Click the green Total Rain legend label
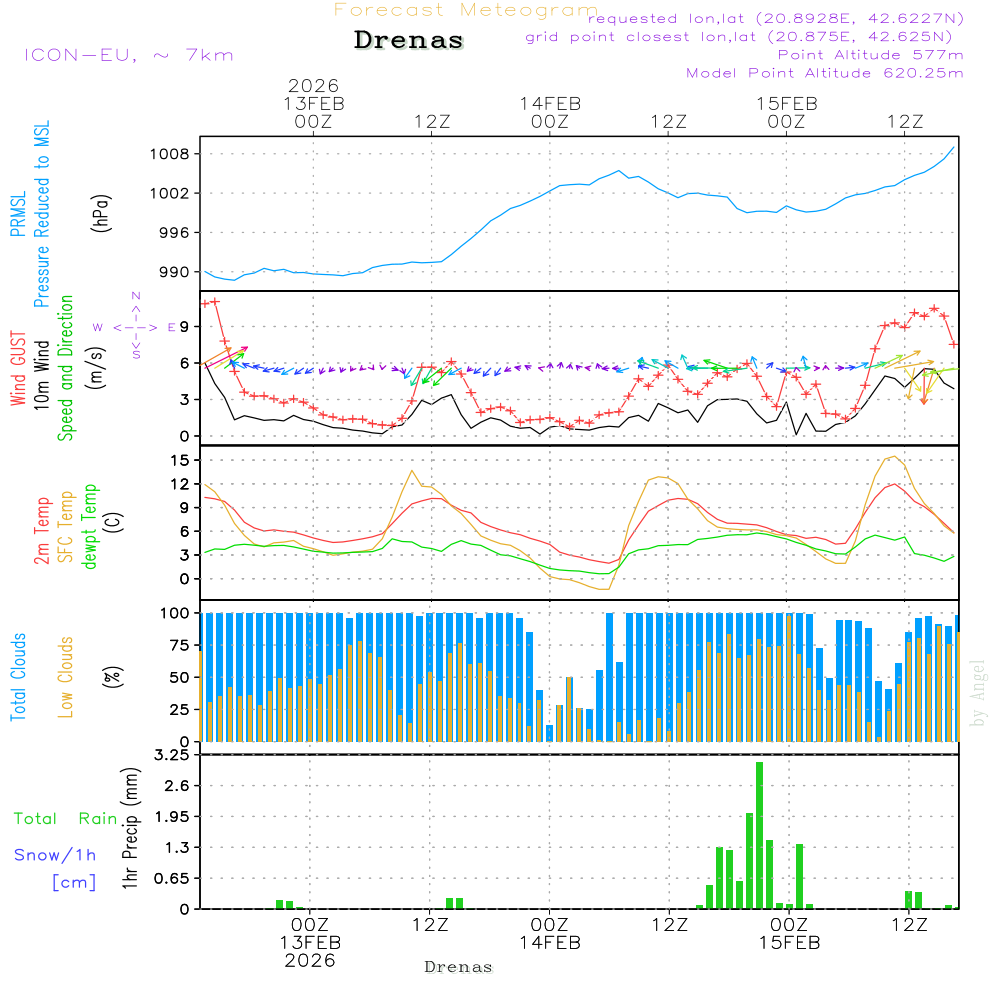Screen dimensions: 1000x1000 click(x=66, y=819)
